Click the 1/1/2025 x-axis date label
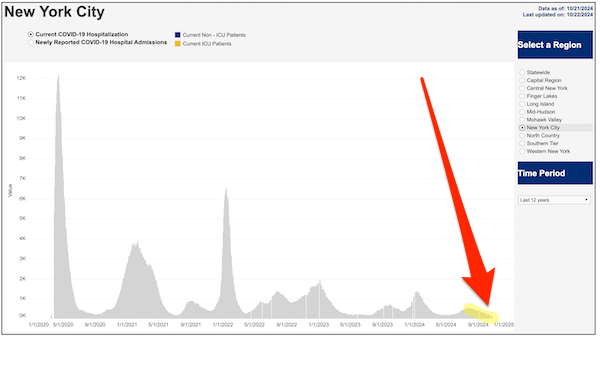The image size is (600, 380). point(504,325)
